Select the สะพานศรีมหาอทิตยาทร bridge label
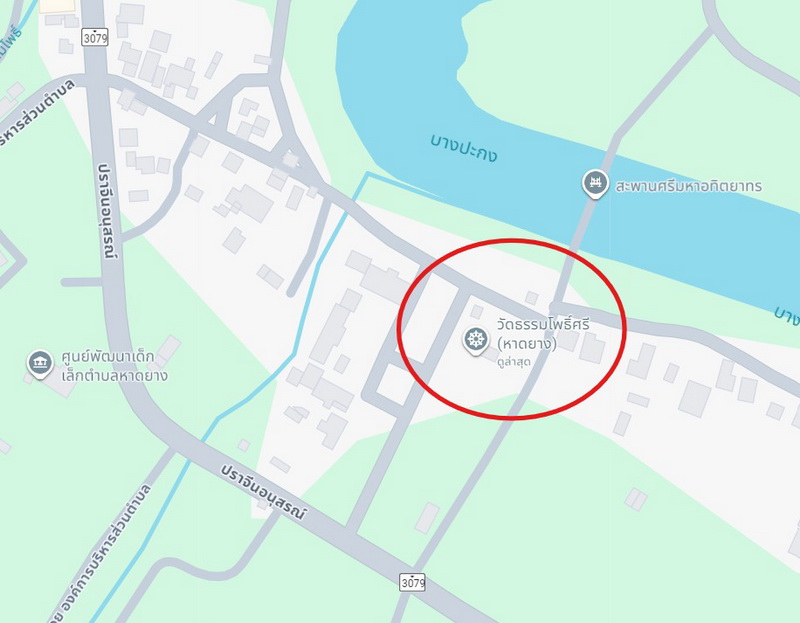 coord(688,186)
